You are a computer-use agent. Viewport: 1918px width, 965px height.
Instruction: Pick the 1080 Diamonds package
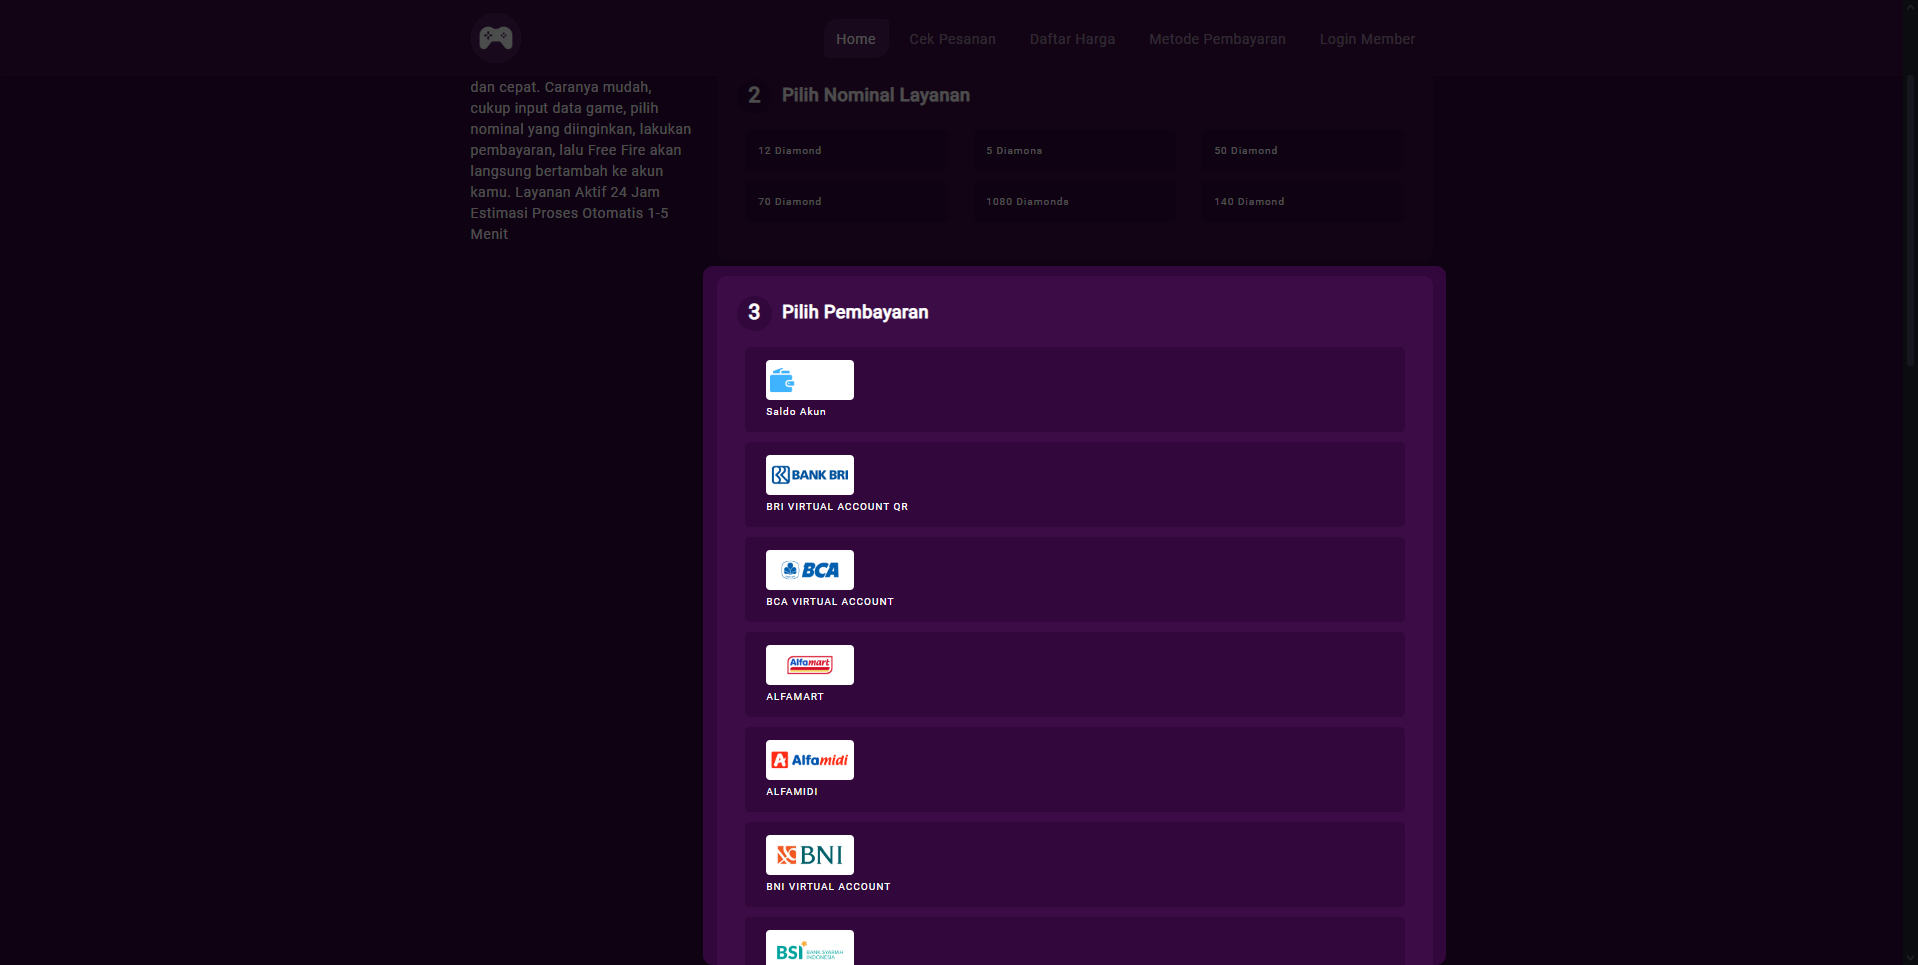(1075, 201)
